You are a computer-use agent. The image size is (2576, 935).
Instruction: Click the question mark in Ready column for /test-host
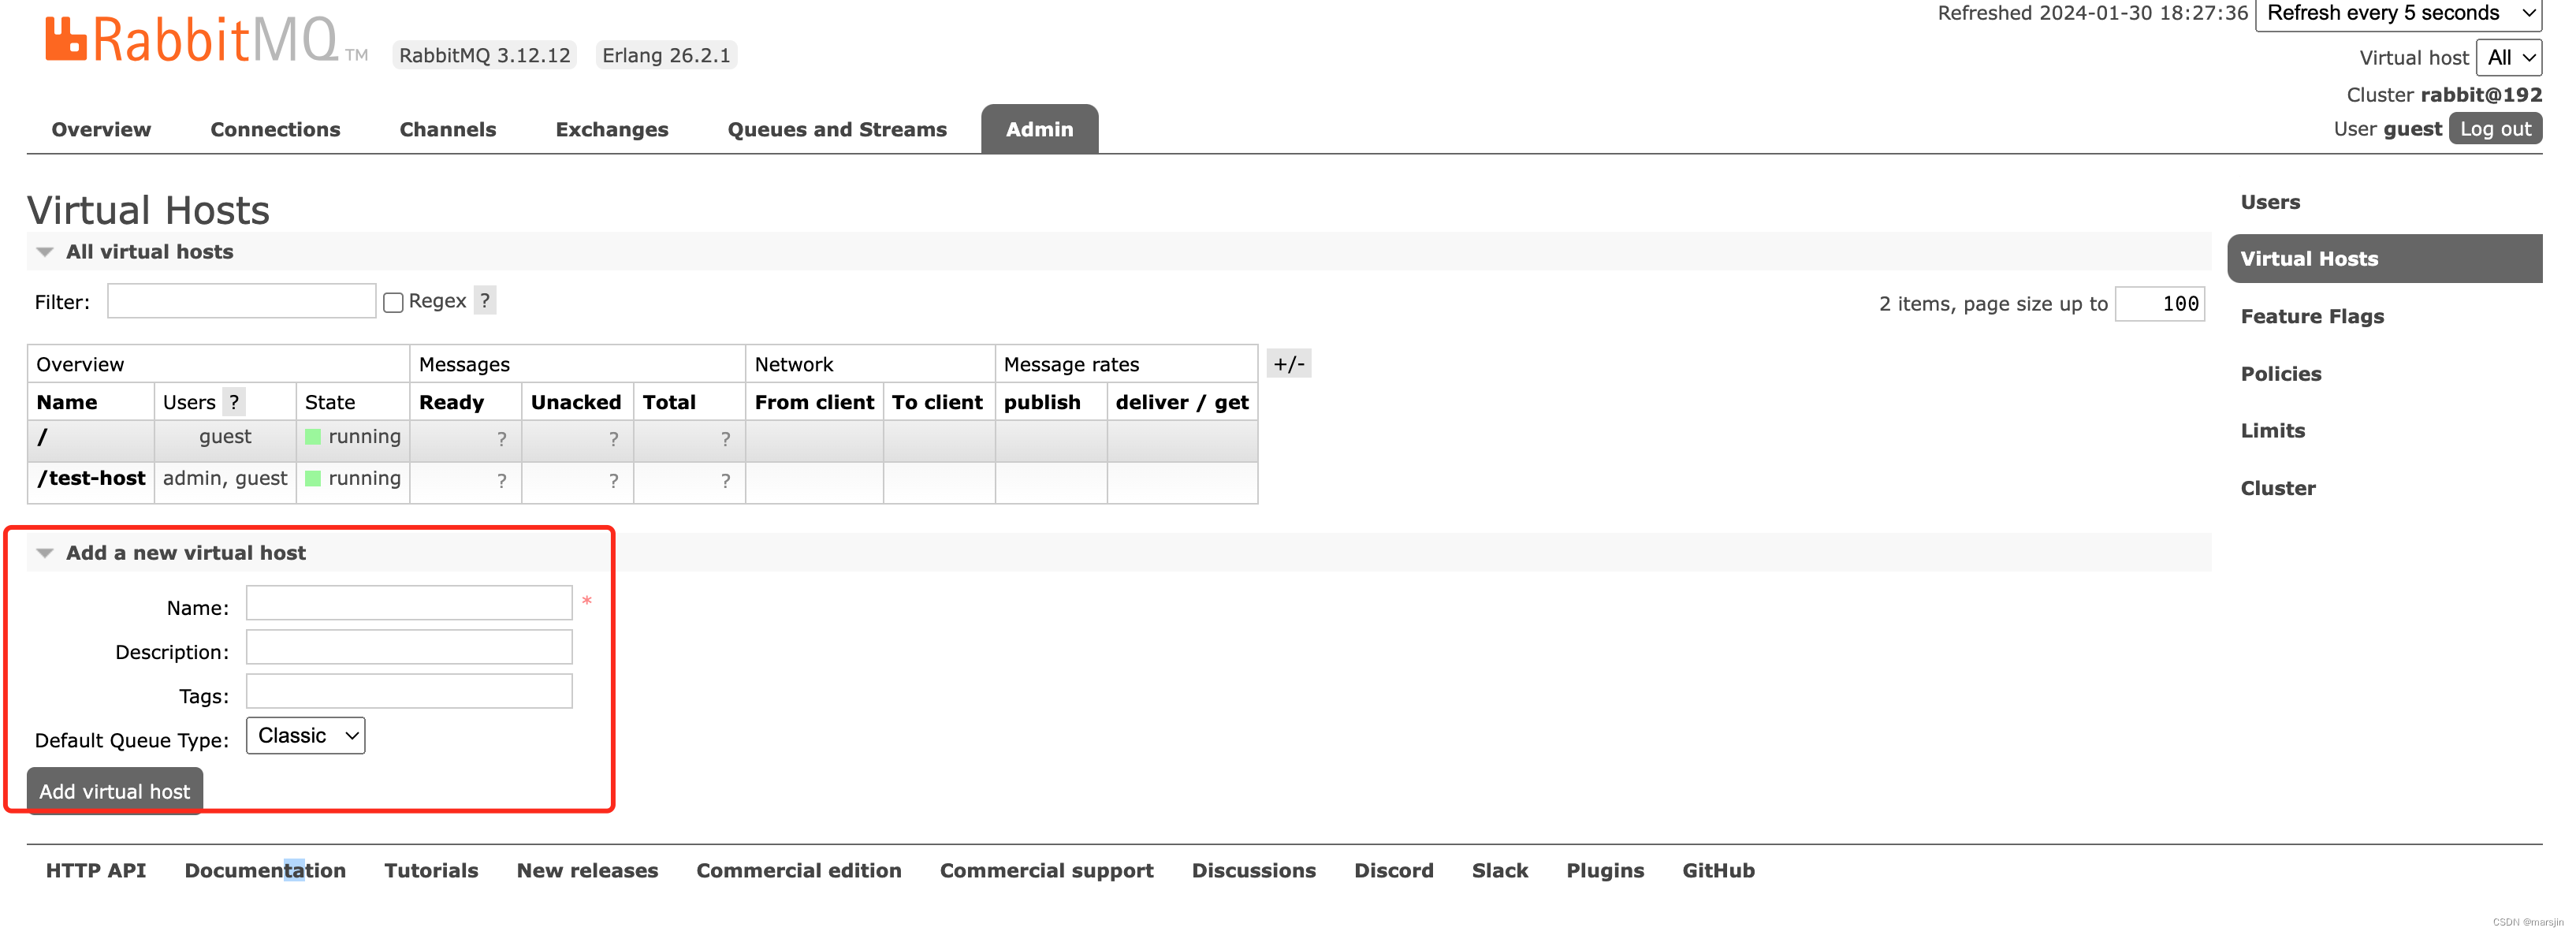coord(500,481)
